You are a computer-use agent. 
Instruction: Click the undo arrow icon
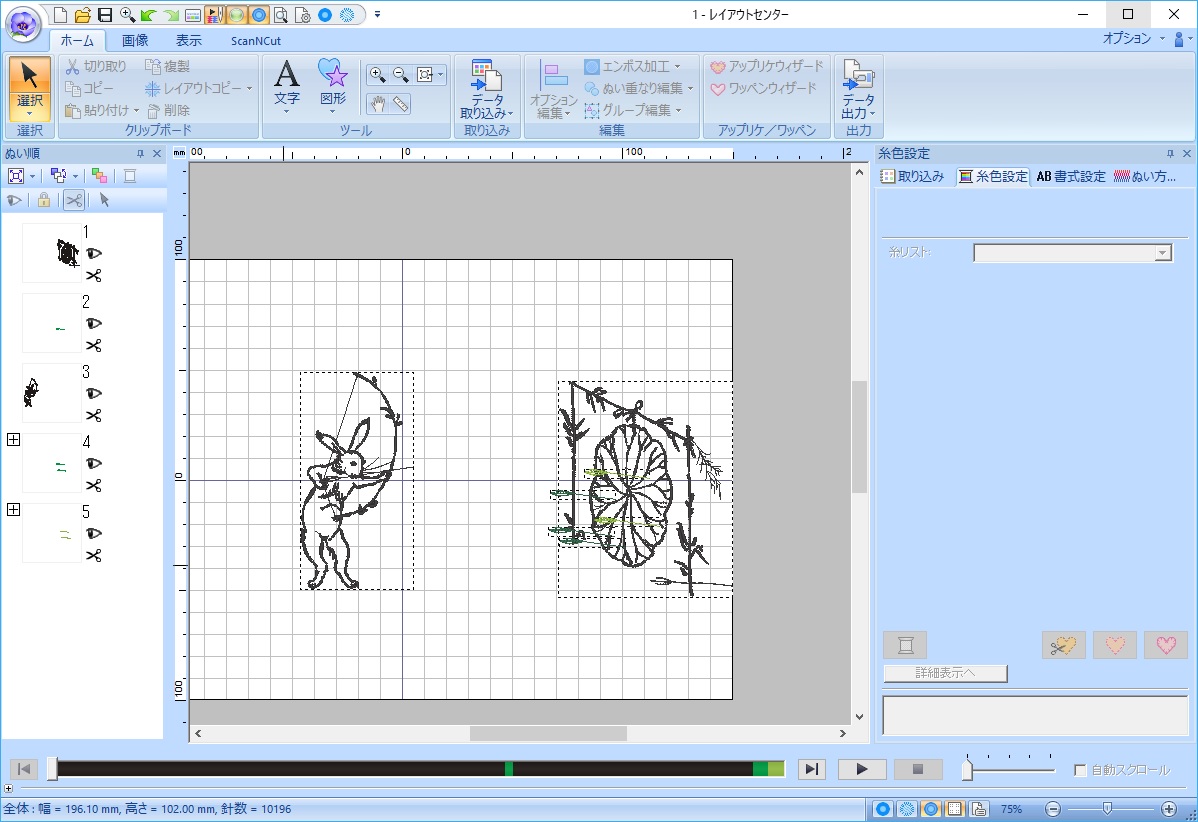click(148, 15)
